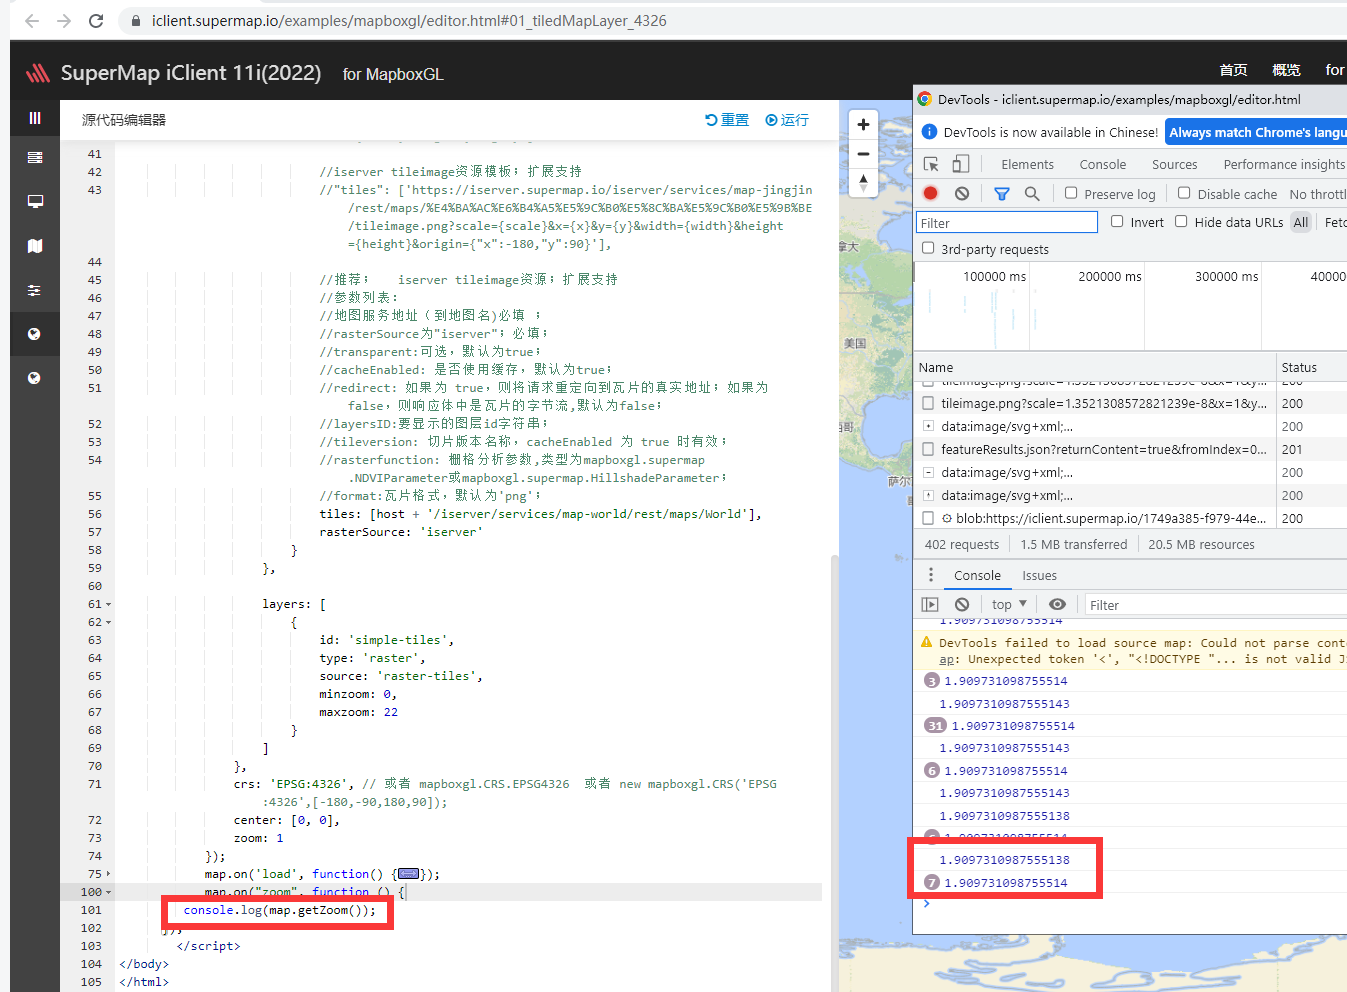Select the sidebar folded map icon
The image size is (1347, 992).
(x=35, y=246)
